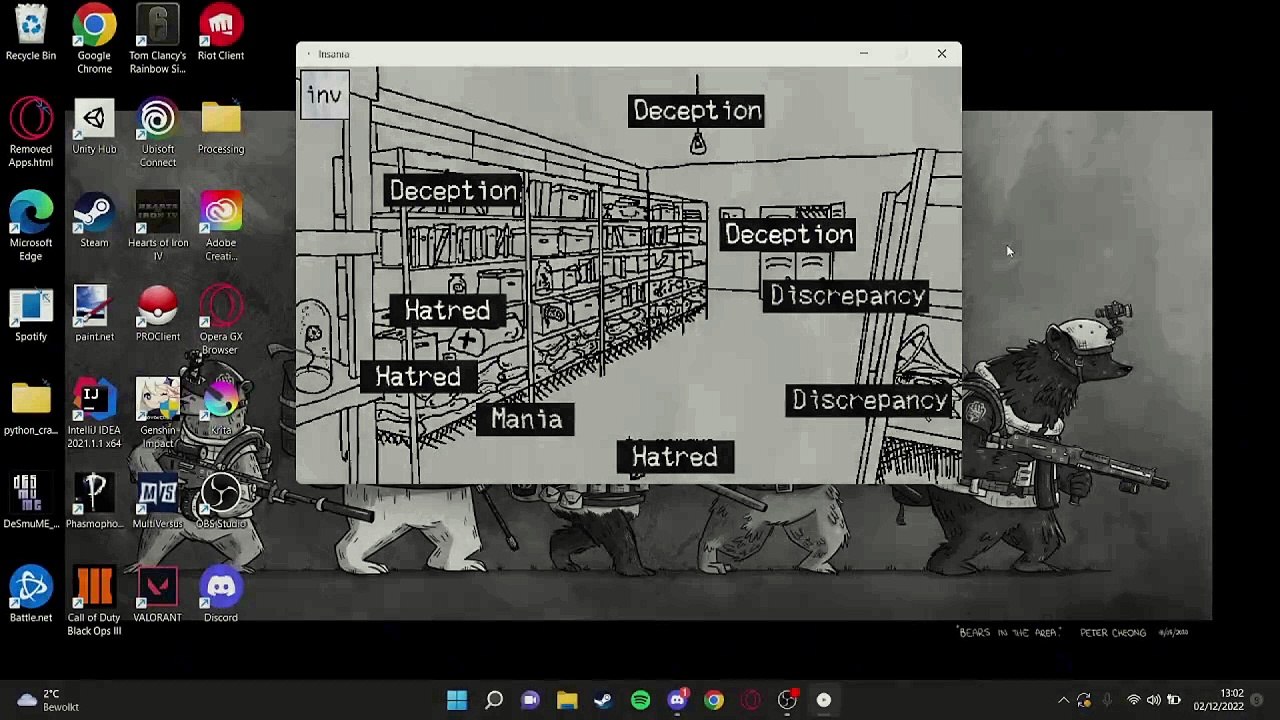Click the sync status tray icon
1280x720 pixels.
point(1084,700)
